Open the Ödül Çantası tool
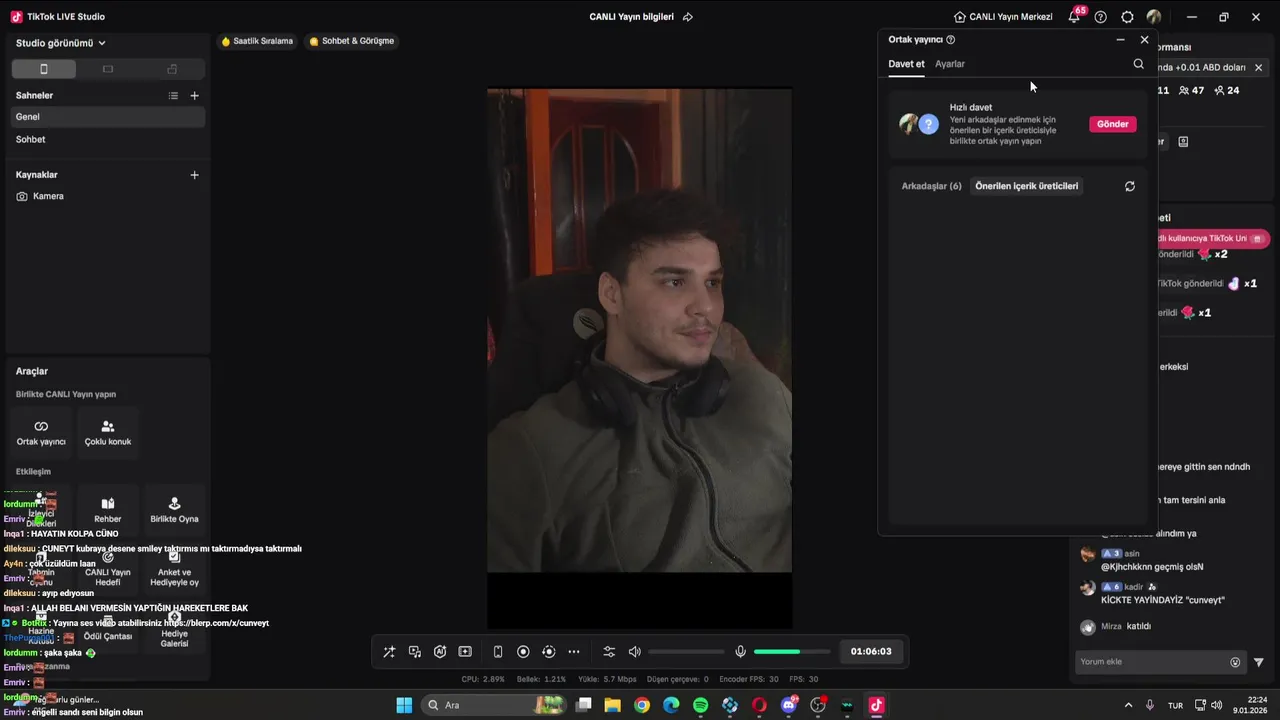 [108, 629]
